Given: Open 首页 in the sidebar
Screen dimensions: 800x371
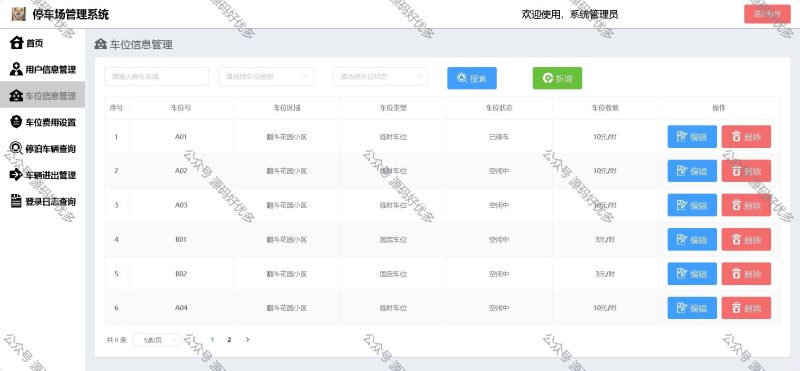Looking at the screenshot, I should pos(42,43).
